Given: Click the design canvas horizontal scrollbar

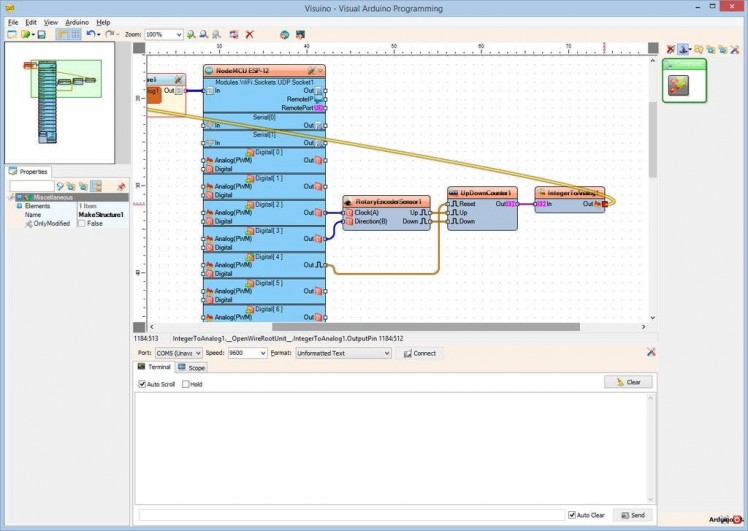Looking at the screenshot, I should (x=425, y=327).
